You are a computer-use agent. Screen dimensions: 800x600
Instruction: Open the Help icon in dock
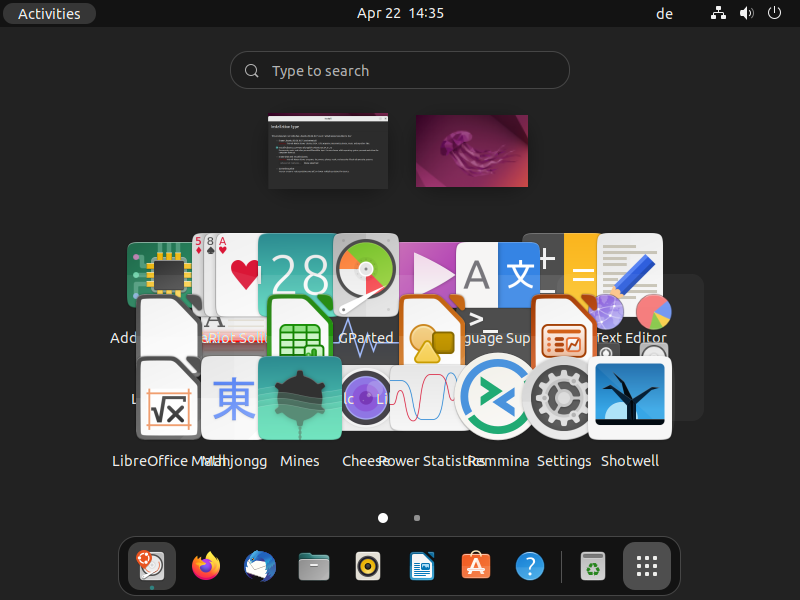tap(530, 566)
